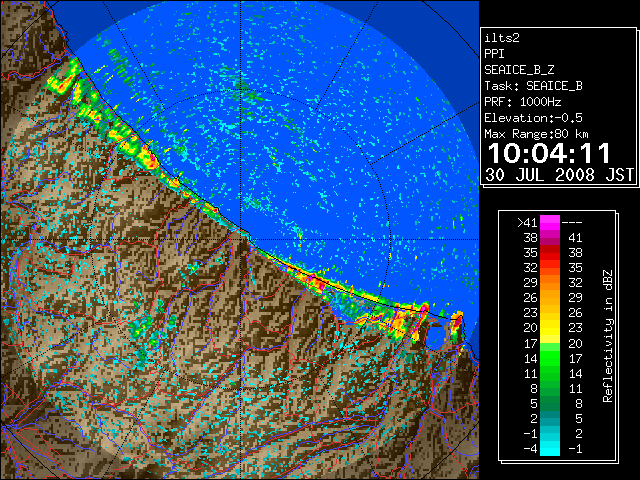
Task: Click the red 35 dBZ legend color
Action: pos(550,253)
